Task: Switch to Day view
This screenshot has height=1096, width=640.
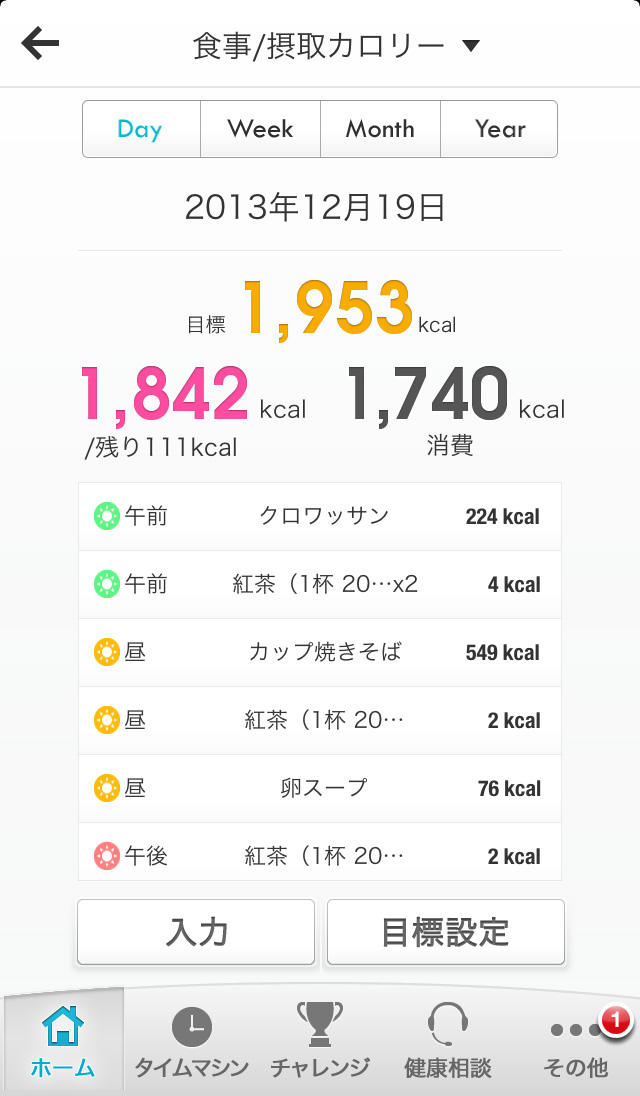Action: 141,129
